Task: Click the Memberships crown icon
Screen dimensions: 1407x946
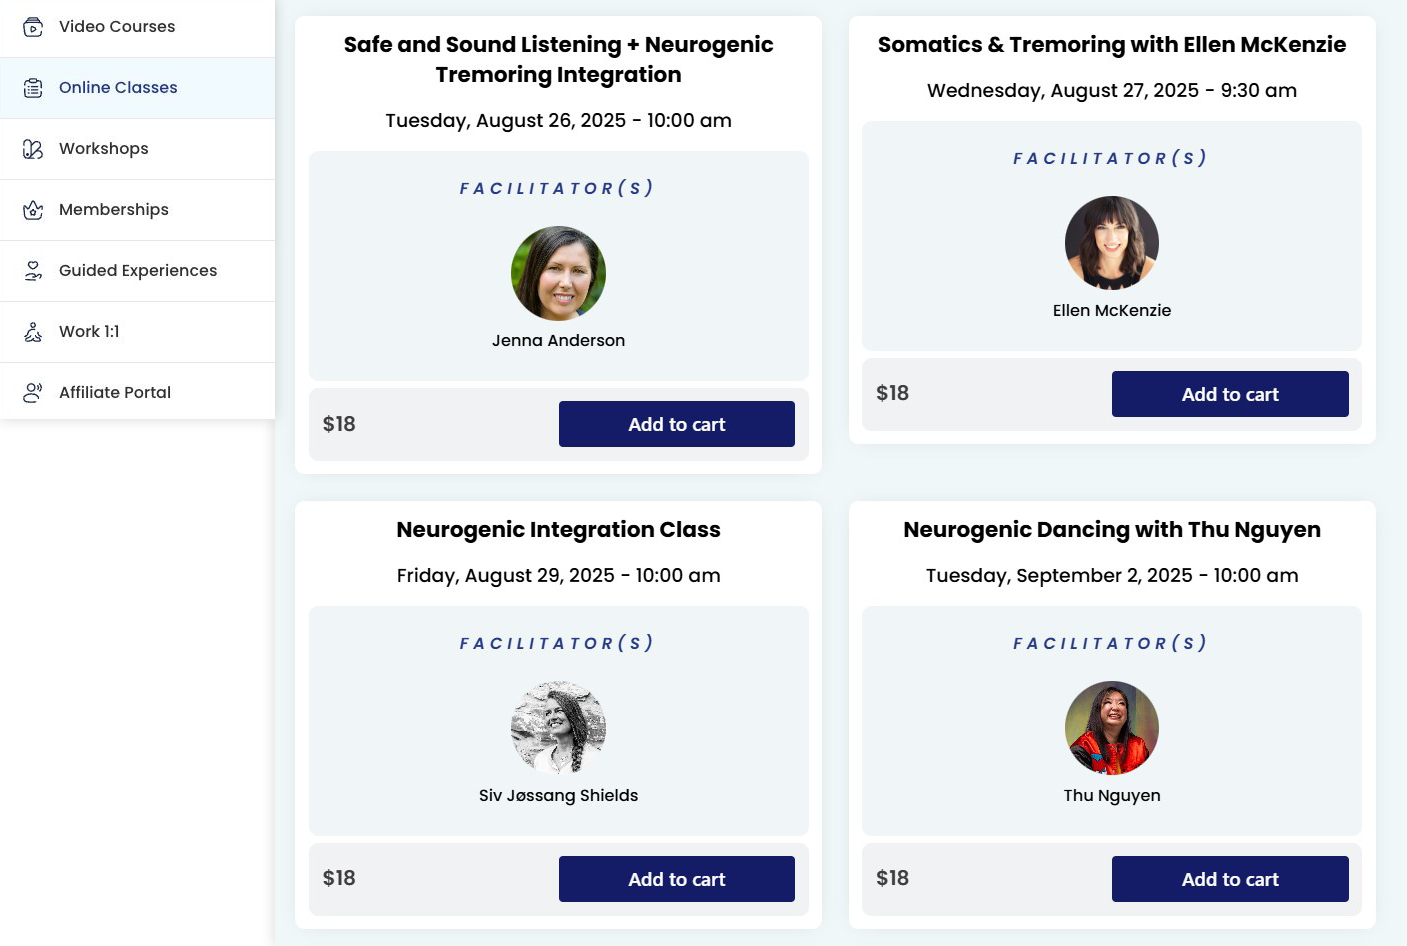Action: tap(33, 210)
